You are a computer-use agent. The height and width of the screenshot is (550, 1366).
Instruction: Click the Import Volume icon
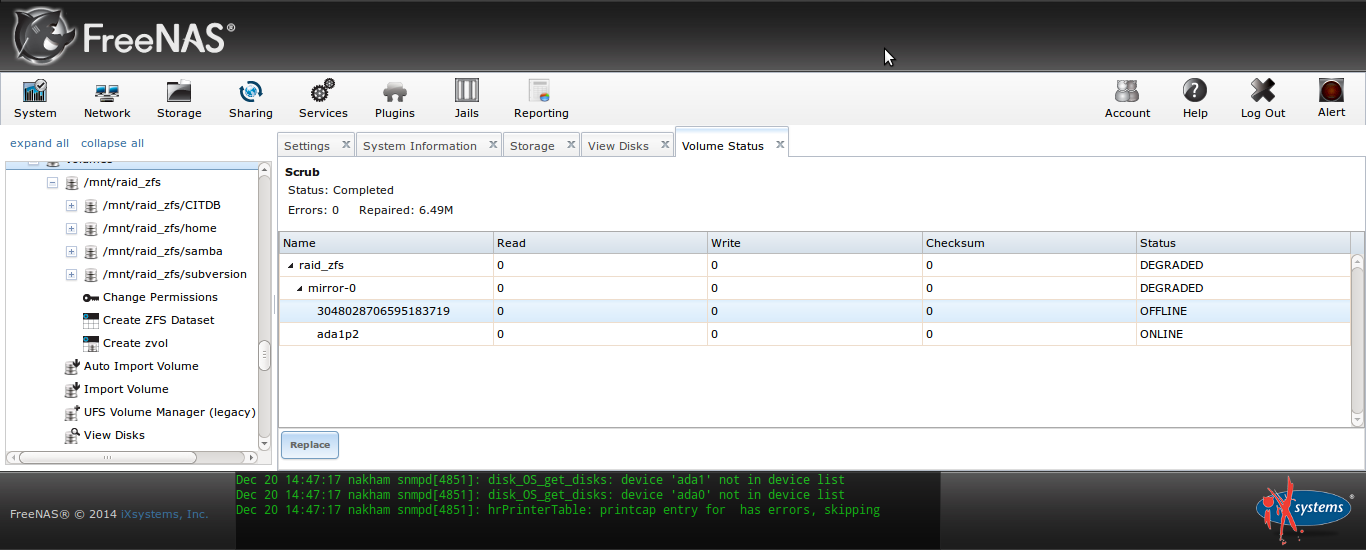pyautogui.click(x=72, y=389)
